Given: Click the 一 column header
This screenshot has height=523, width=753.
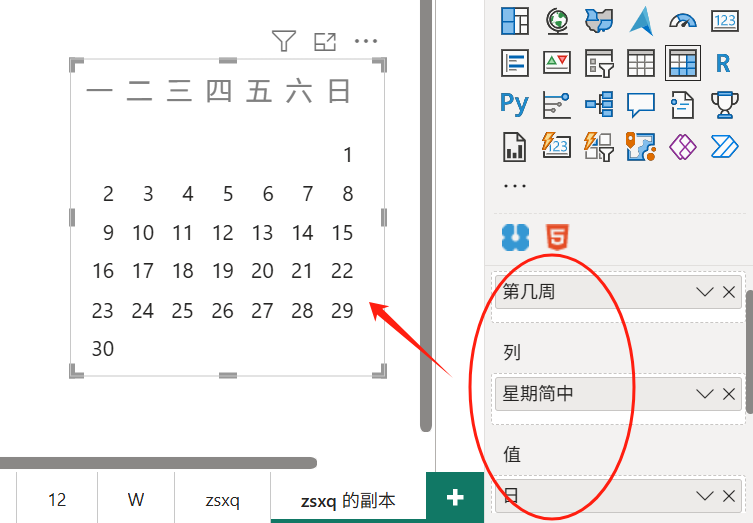Looking at the screenshot, I should tap(99, 90).
